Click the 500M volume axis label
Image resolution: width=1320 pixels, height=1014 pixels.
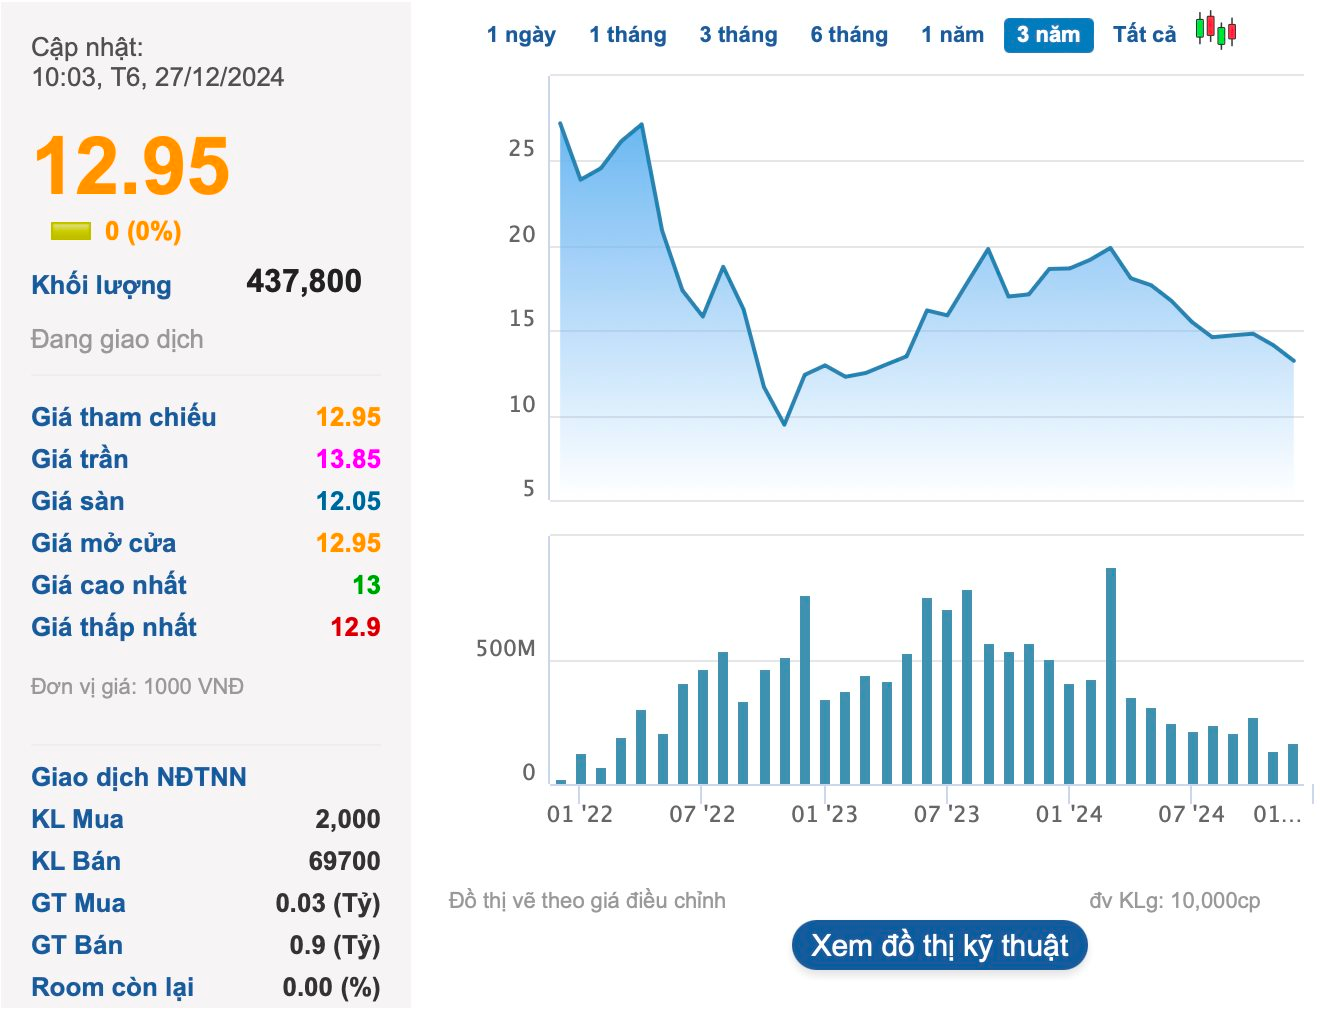tap(505, 648)
